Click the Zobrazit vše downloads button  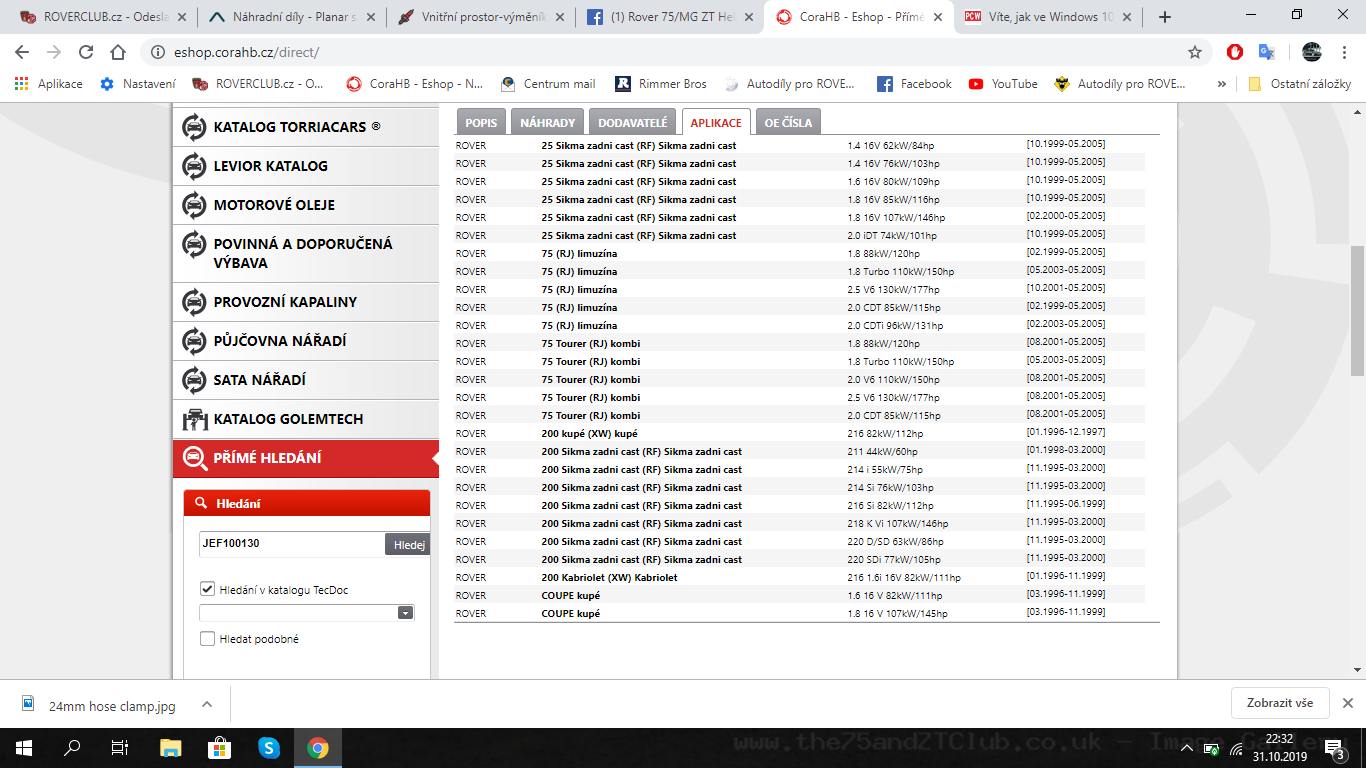tap(1279, 703)
